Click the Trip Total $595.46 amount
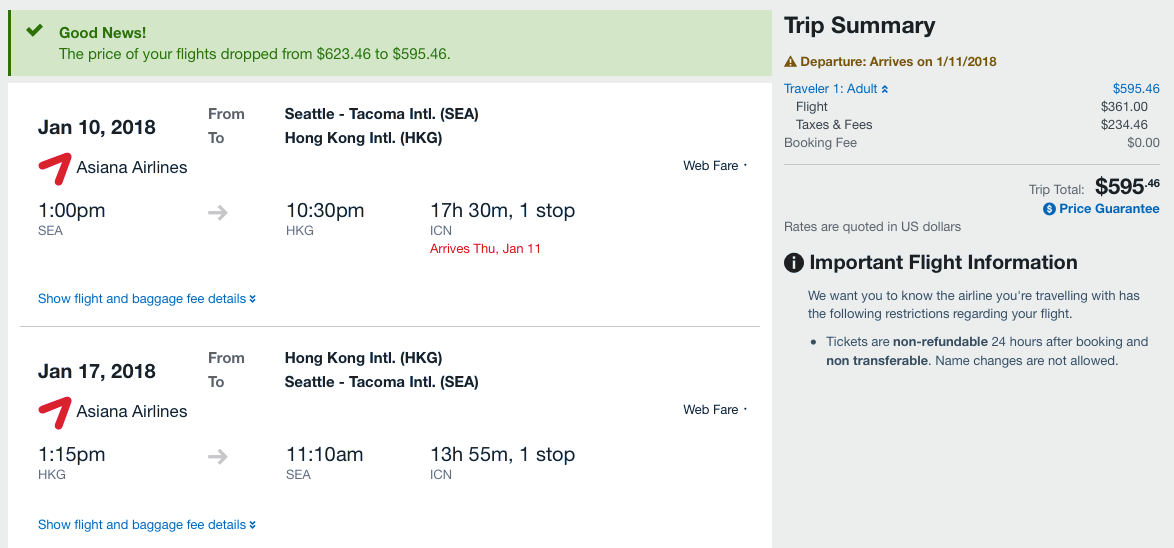The width and height of the screenshot is (1174, 548). (x=1127, y=187)
